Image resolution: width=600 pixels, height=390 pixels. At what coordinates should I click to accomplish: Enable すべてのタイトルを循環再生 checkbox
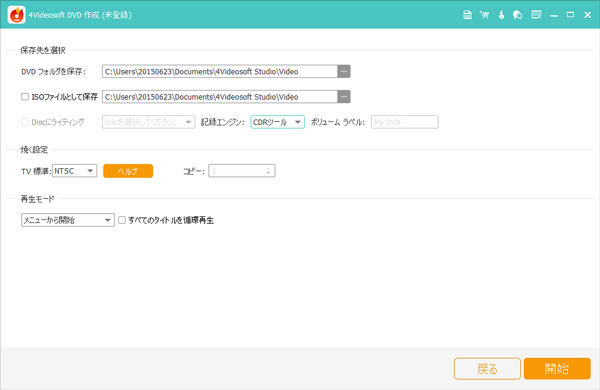tap(122, 220)
